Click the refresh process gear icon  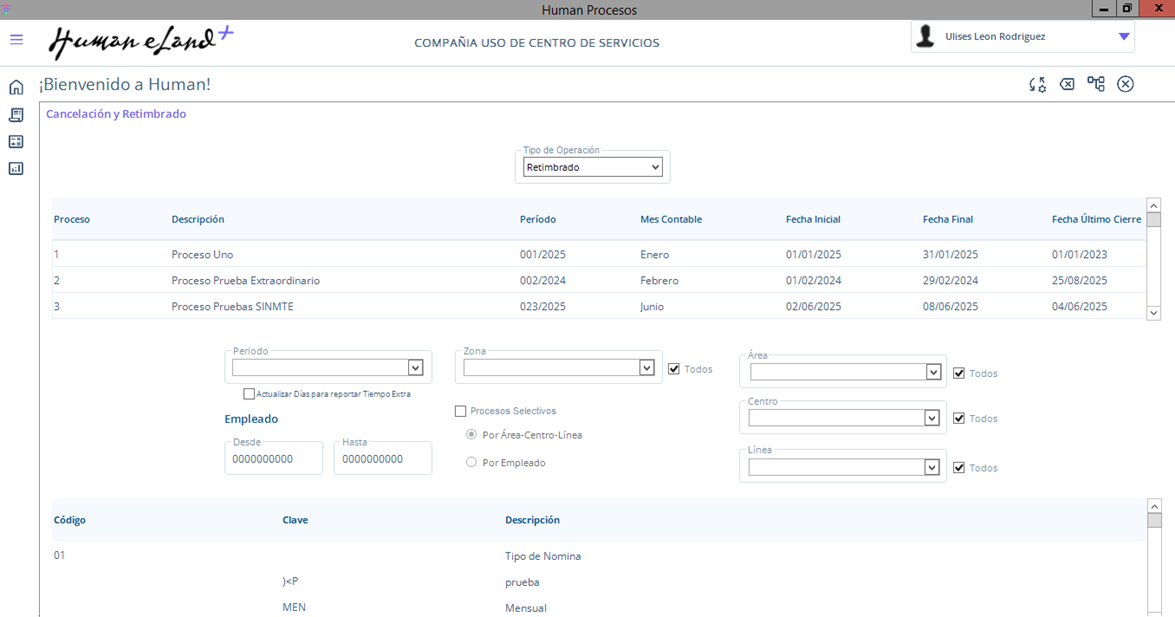click(1038, 85)
